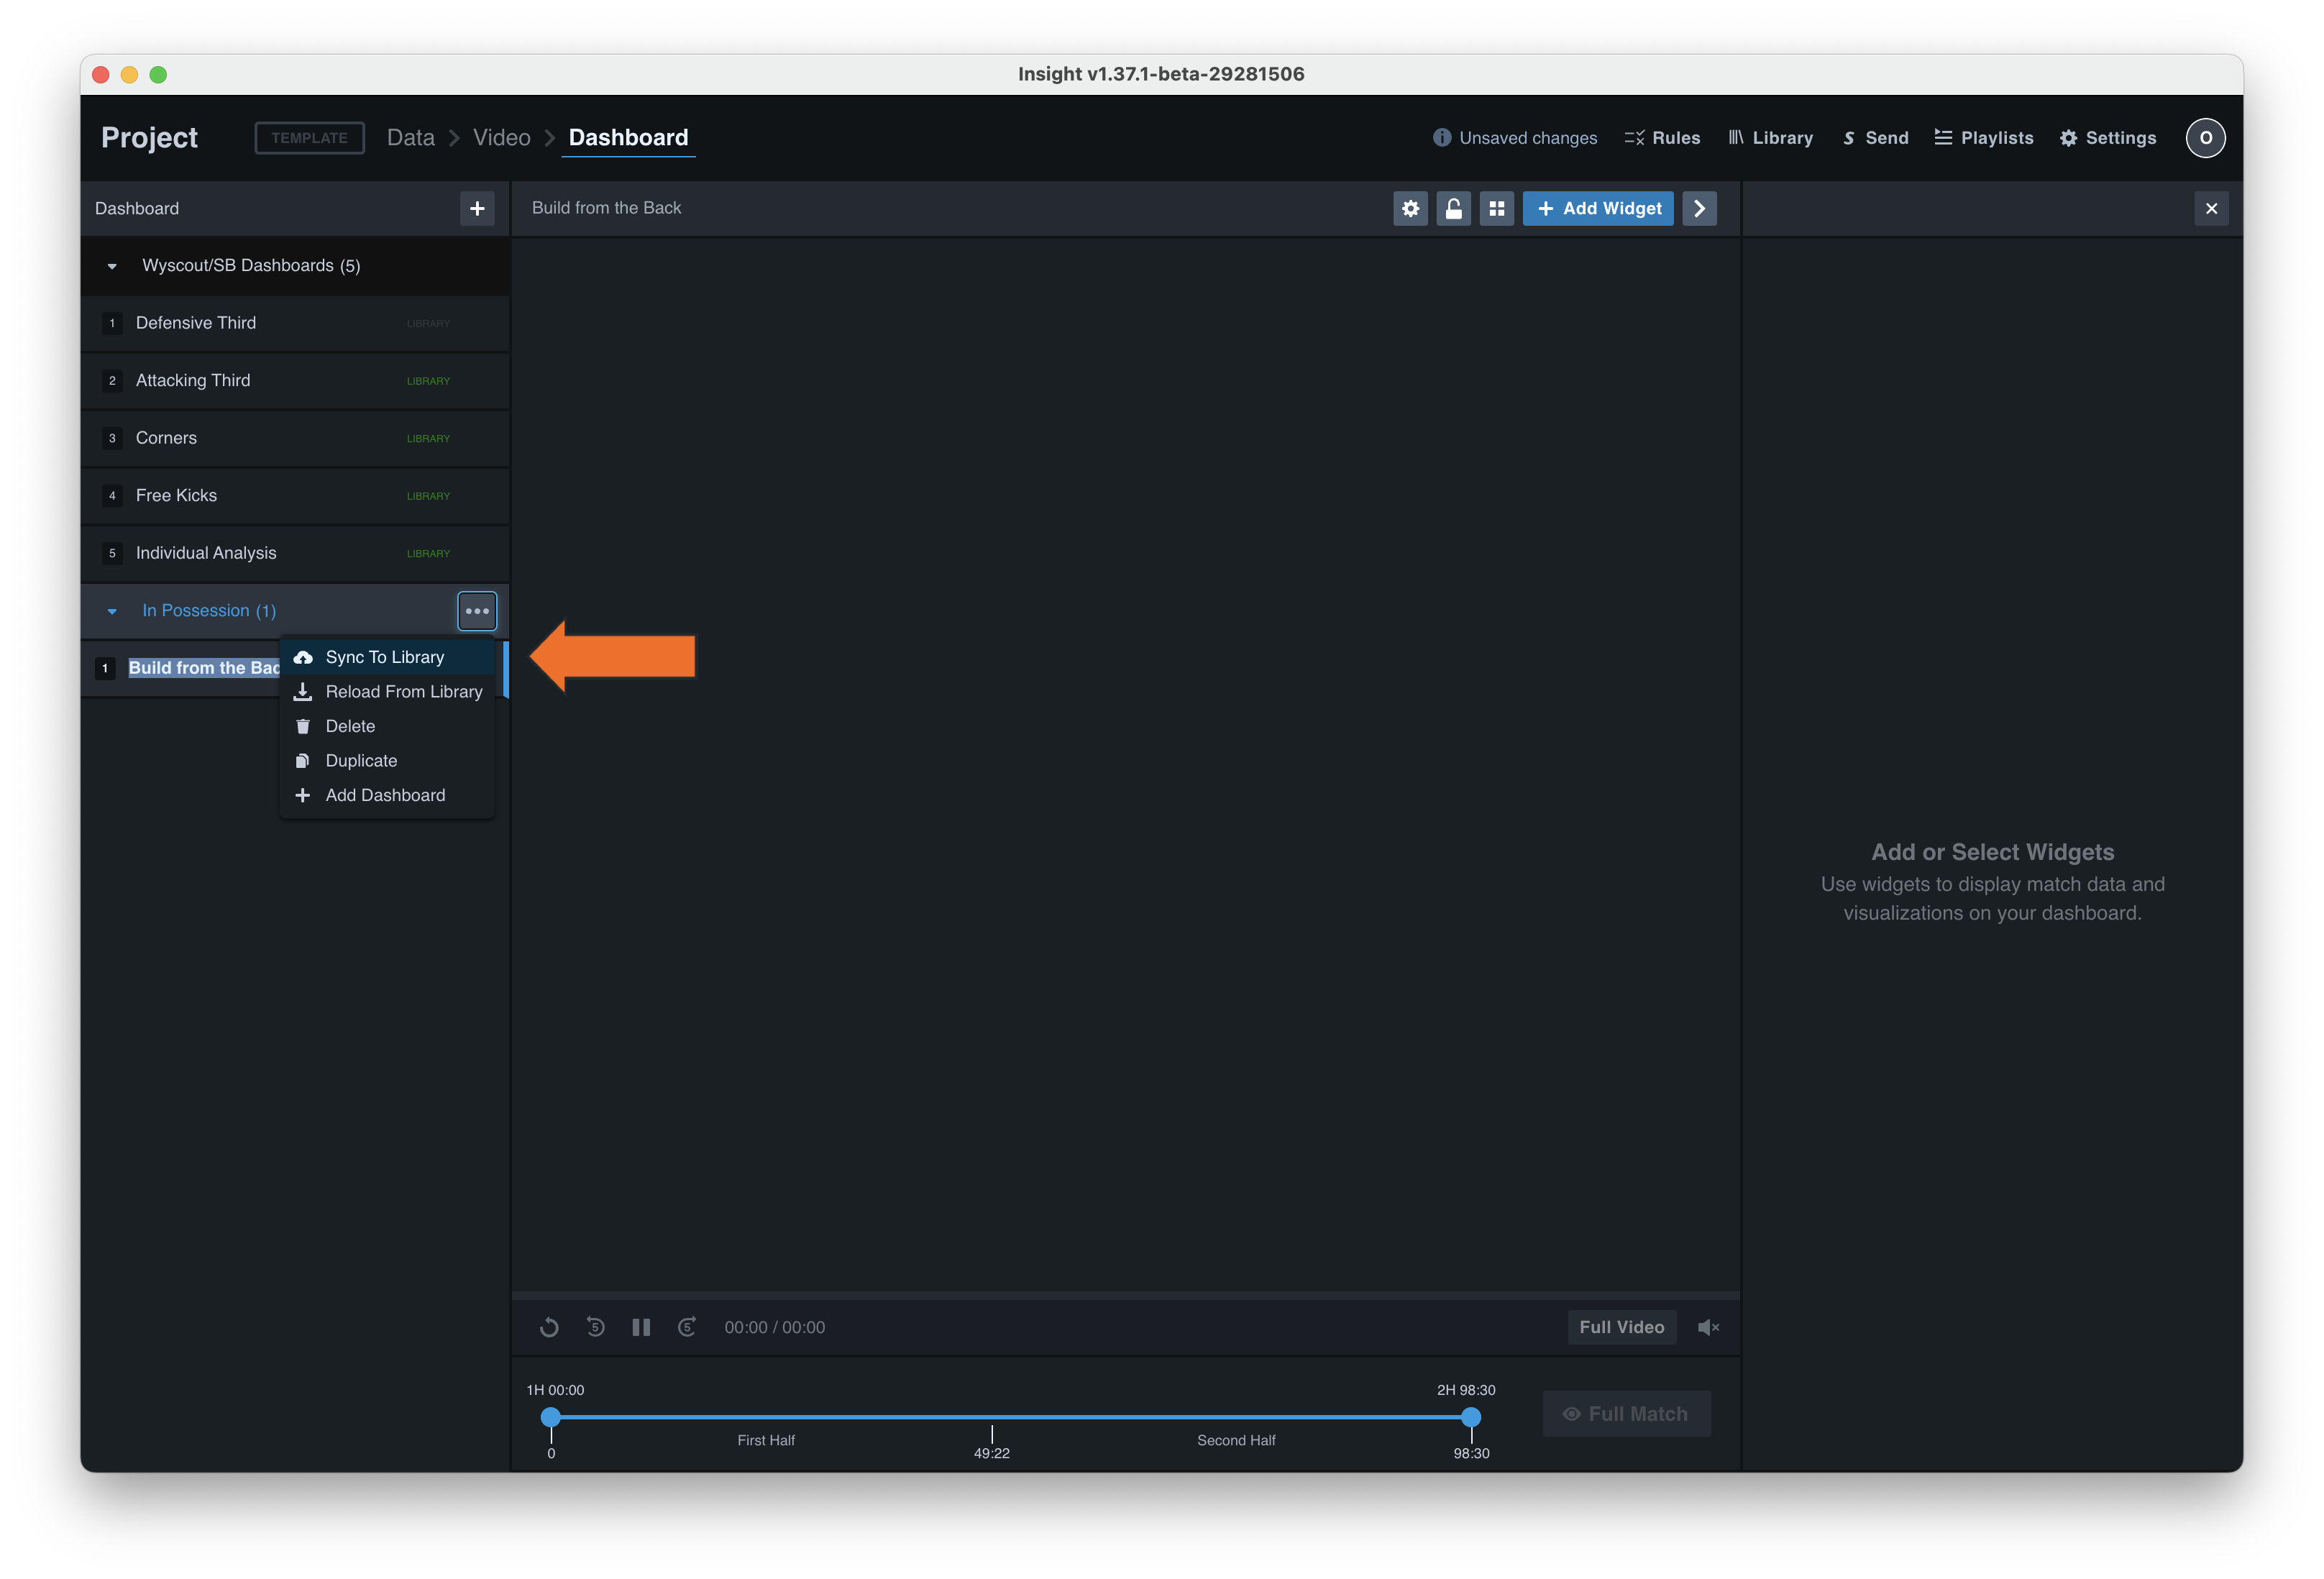Collapse the In Possession group
The height and width of the screenshot is (1579, 2324).
coord(112,611)
